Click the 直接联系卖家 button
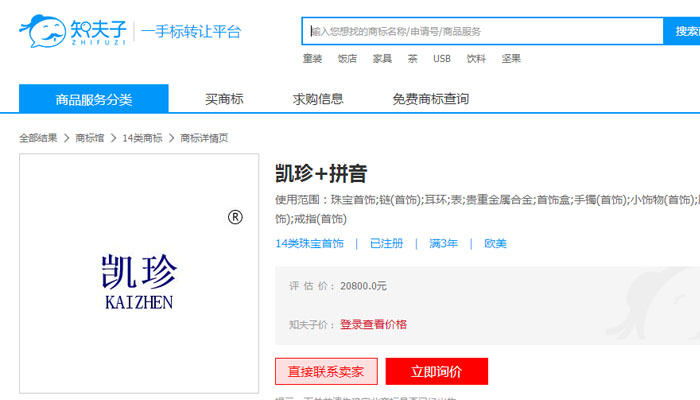 [326, 371]
